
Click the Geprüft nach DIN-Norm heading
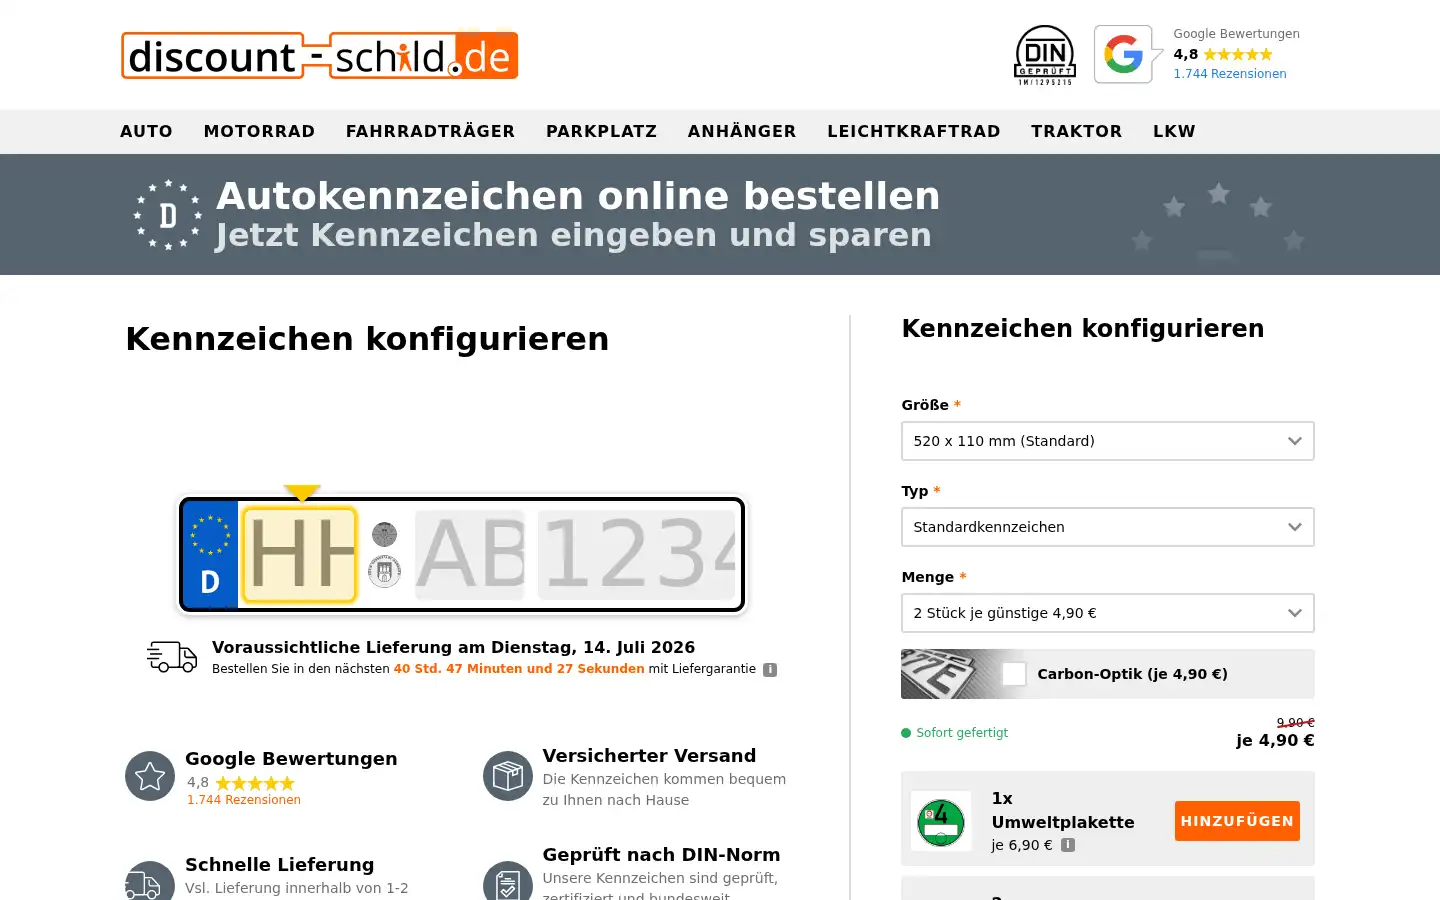[661, 855]
